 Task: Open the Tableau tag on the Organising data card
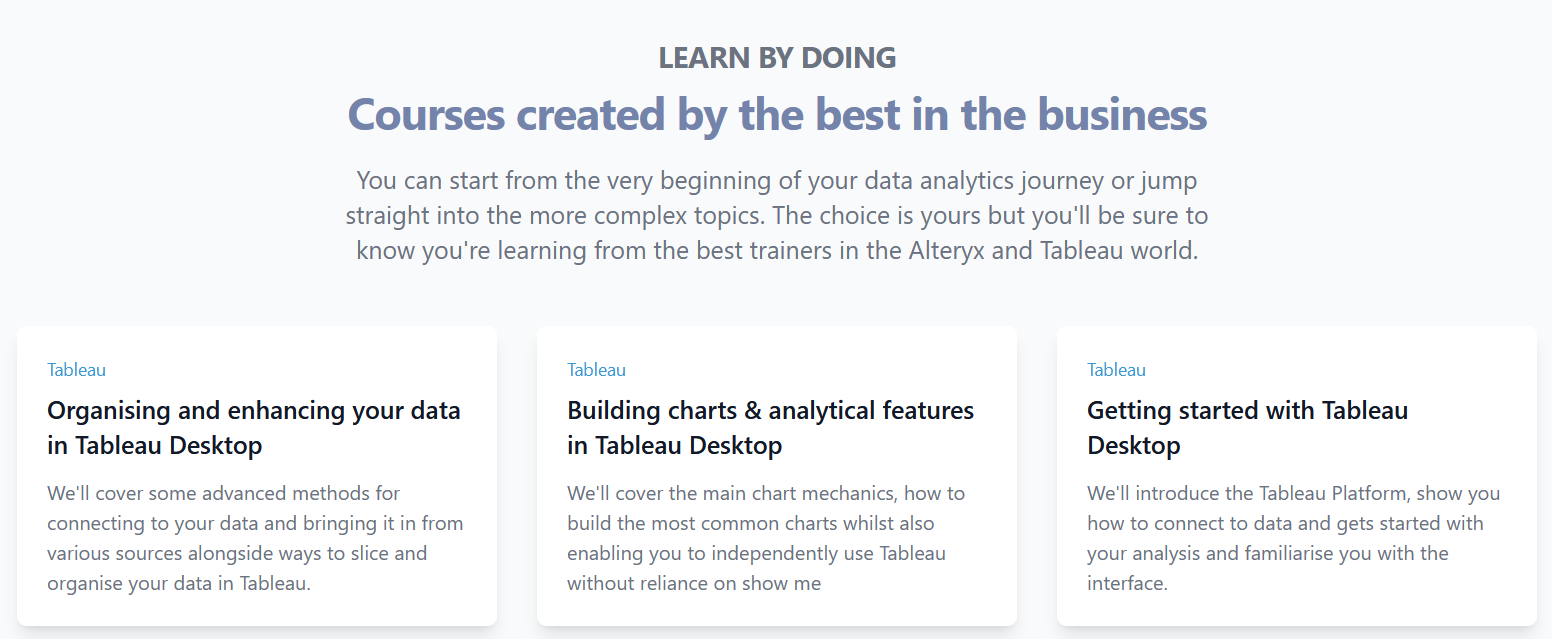click(x=76, y=370)
